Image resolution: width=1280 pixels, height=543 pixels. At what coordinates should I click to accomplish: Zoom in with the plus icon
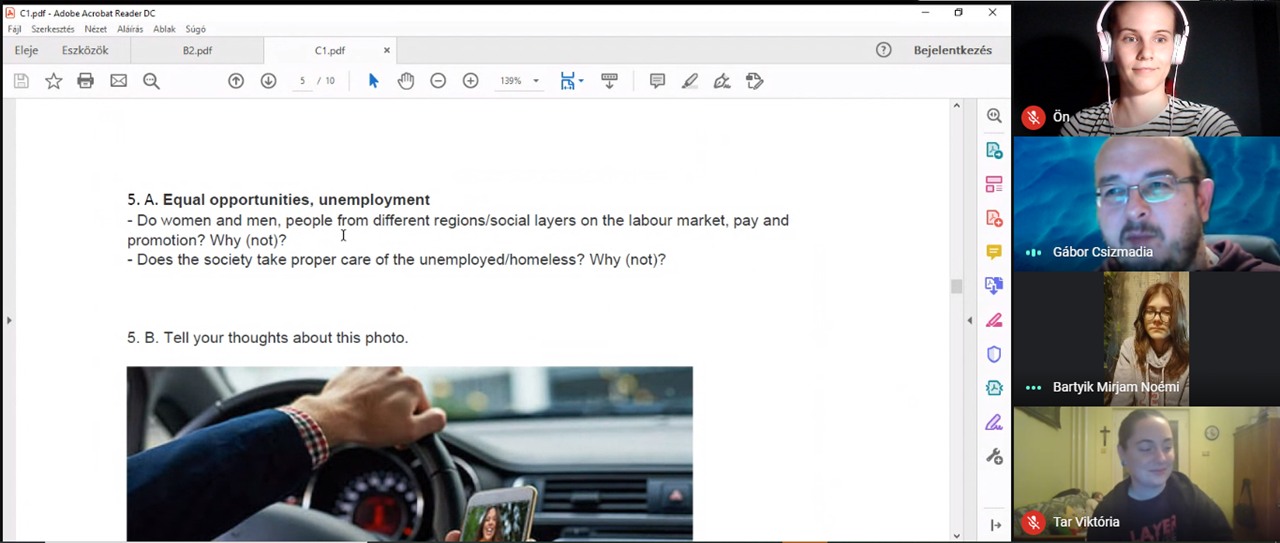(x=471, y=81)
